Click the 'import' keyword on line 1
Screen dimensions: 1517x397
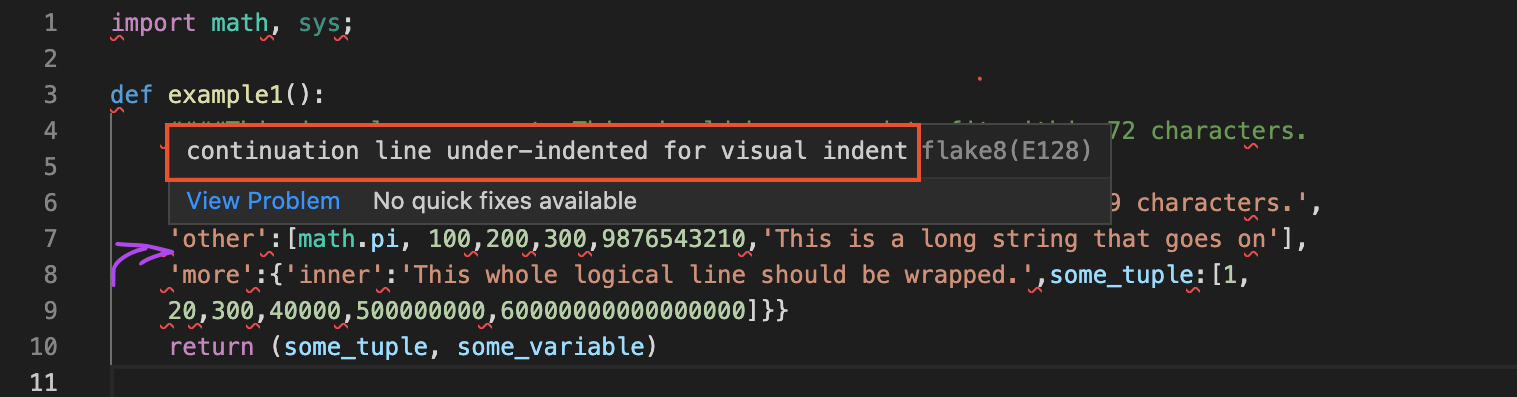coord(153,23)
